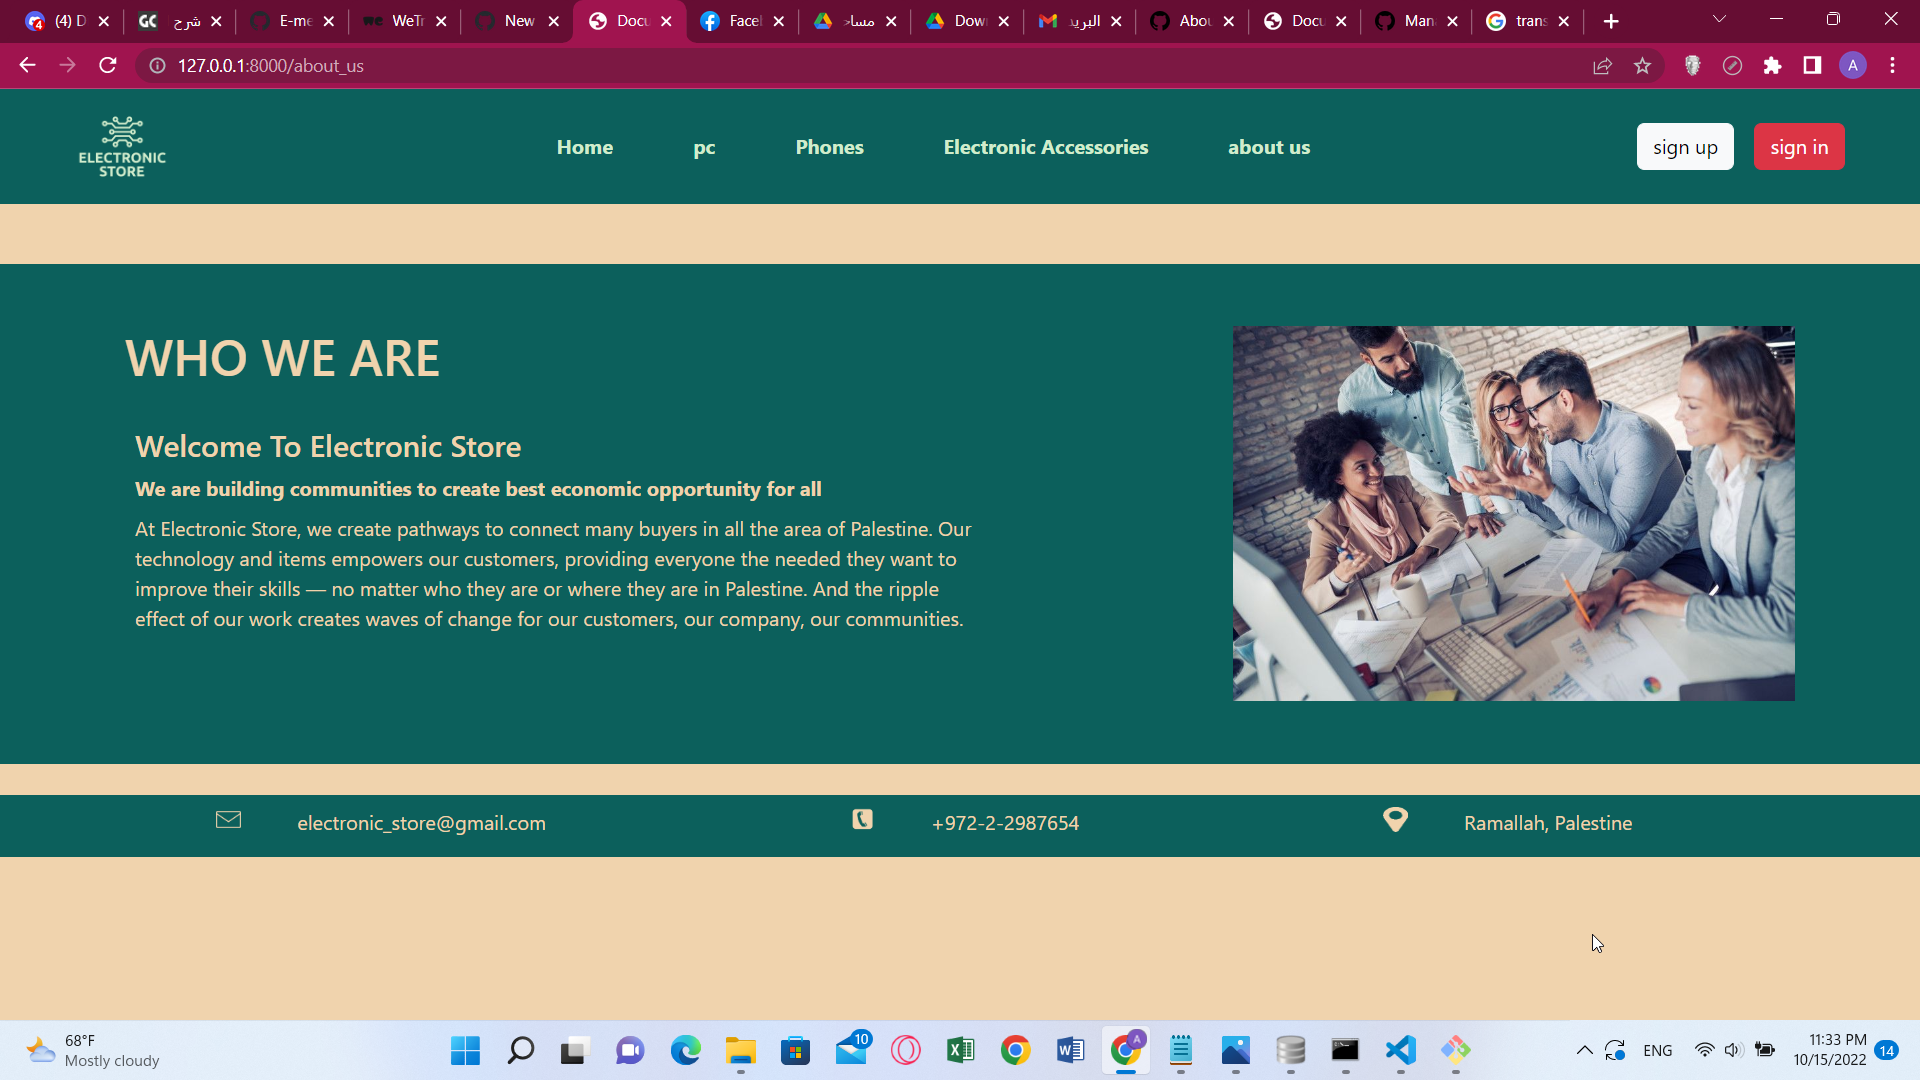Switch to the Facebook tab
The height and width of the screenshot is (1080, 1920).
click(740, 20)
